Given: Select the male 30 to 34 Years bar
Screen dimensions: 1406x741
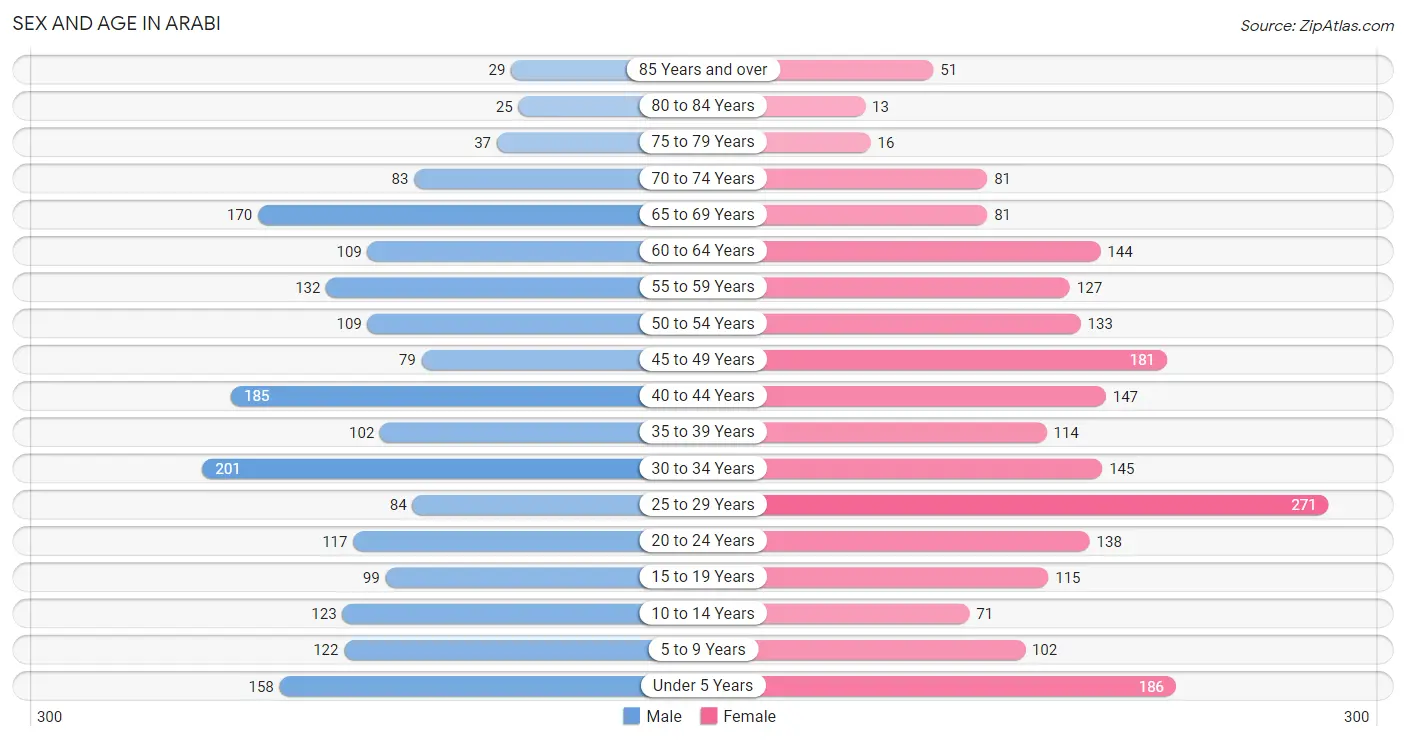Looking at the screenshot, I should coord(421,468).
